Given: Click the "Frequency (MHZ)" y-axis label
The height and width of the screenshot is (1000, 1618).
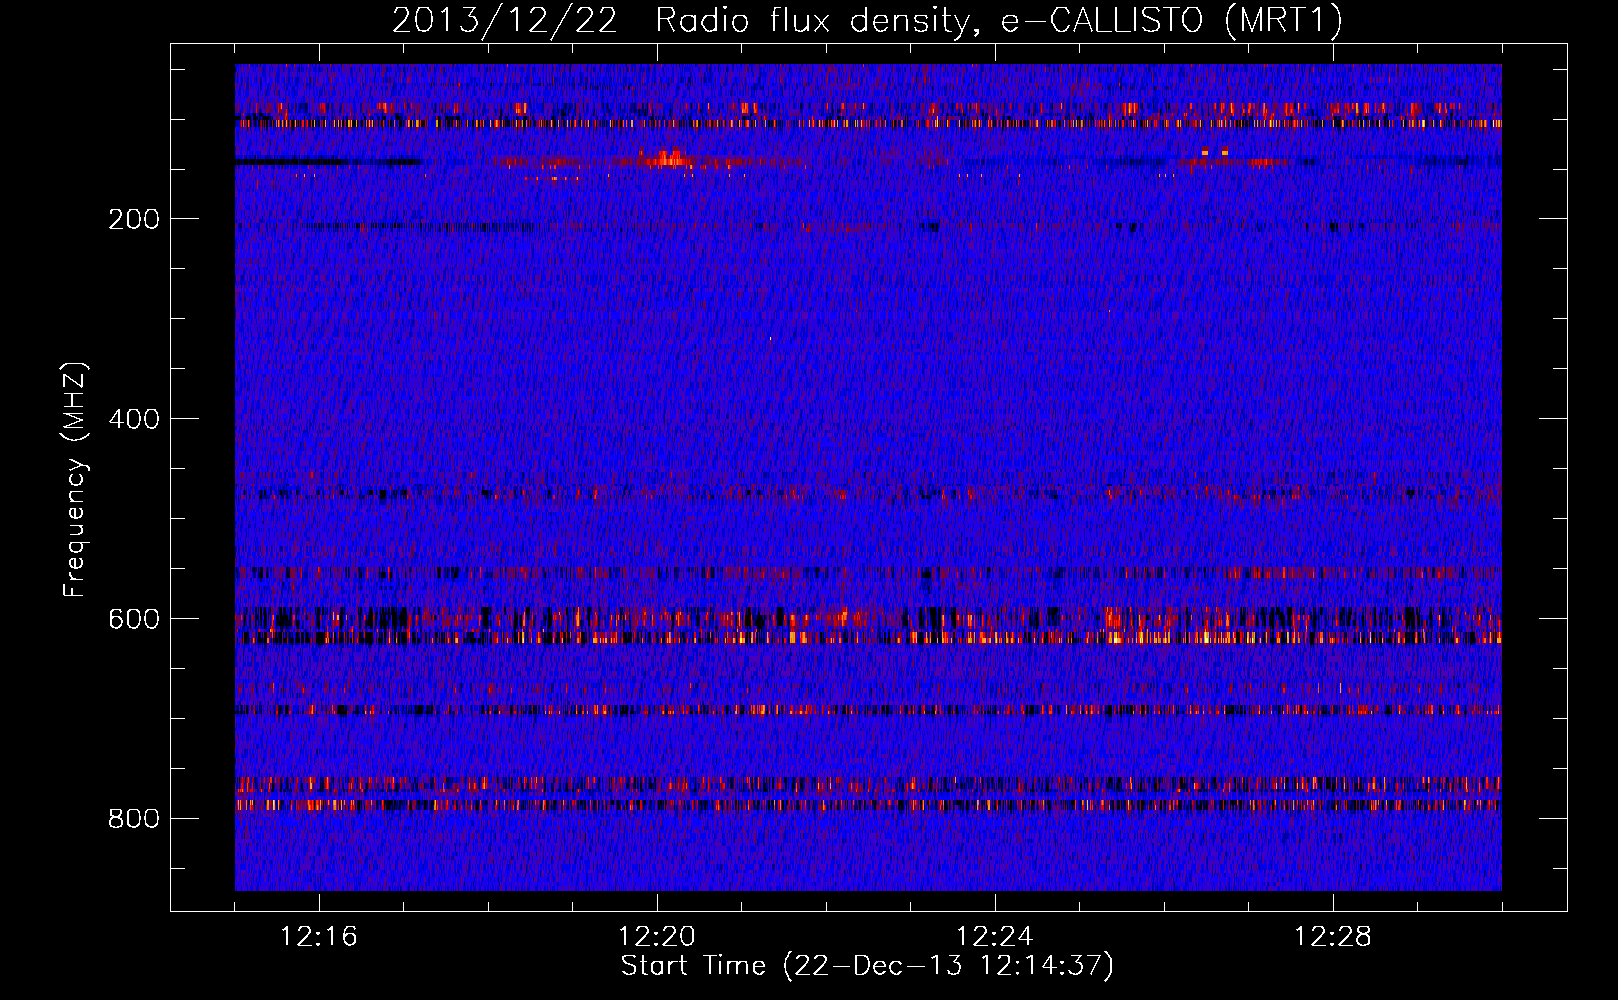Looking at the screenshot, I should pyautogui.click(x=75, y=480).
